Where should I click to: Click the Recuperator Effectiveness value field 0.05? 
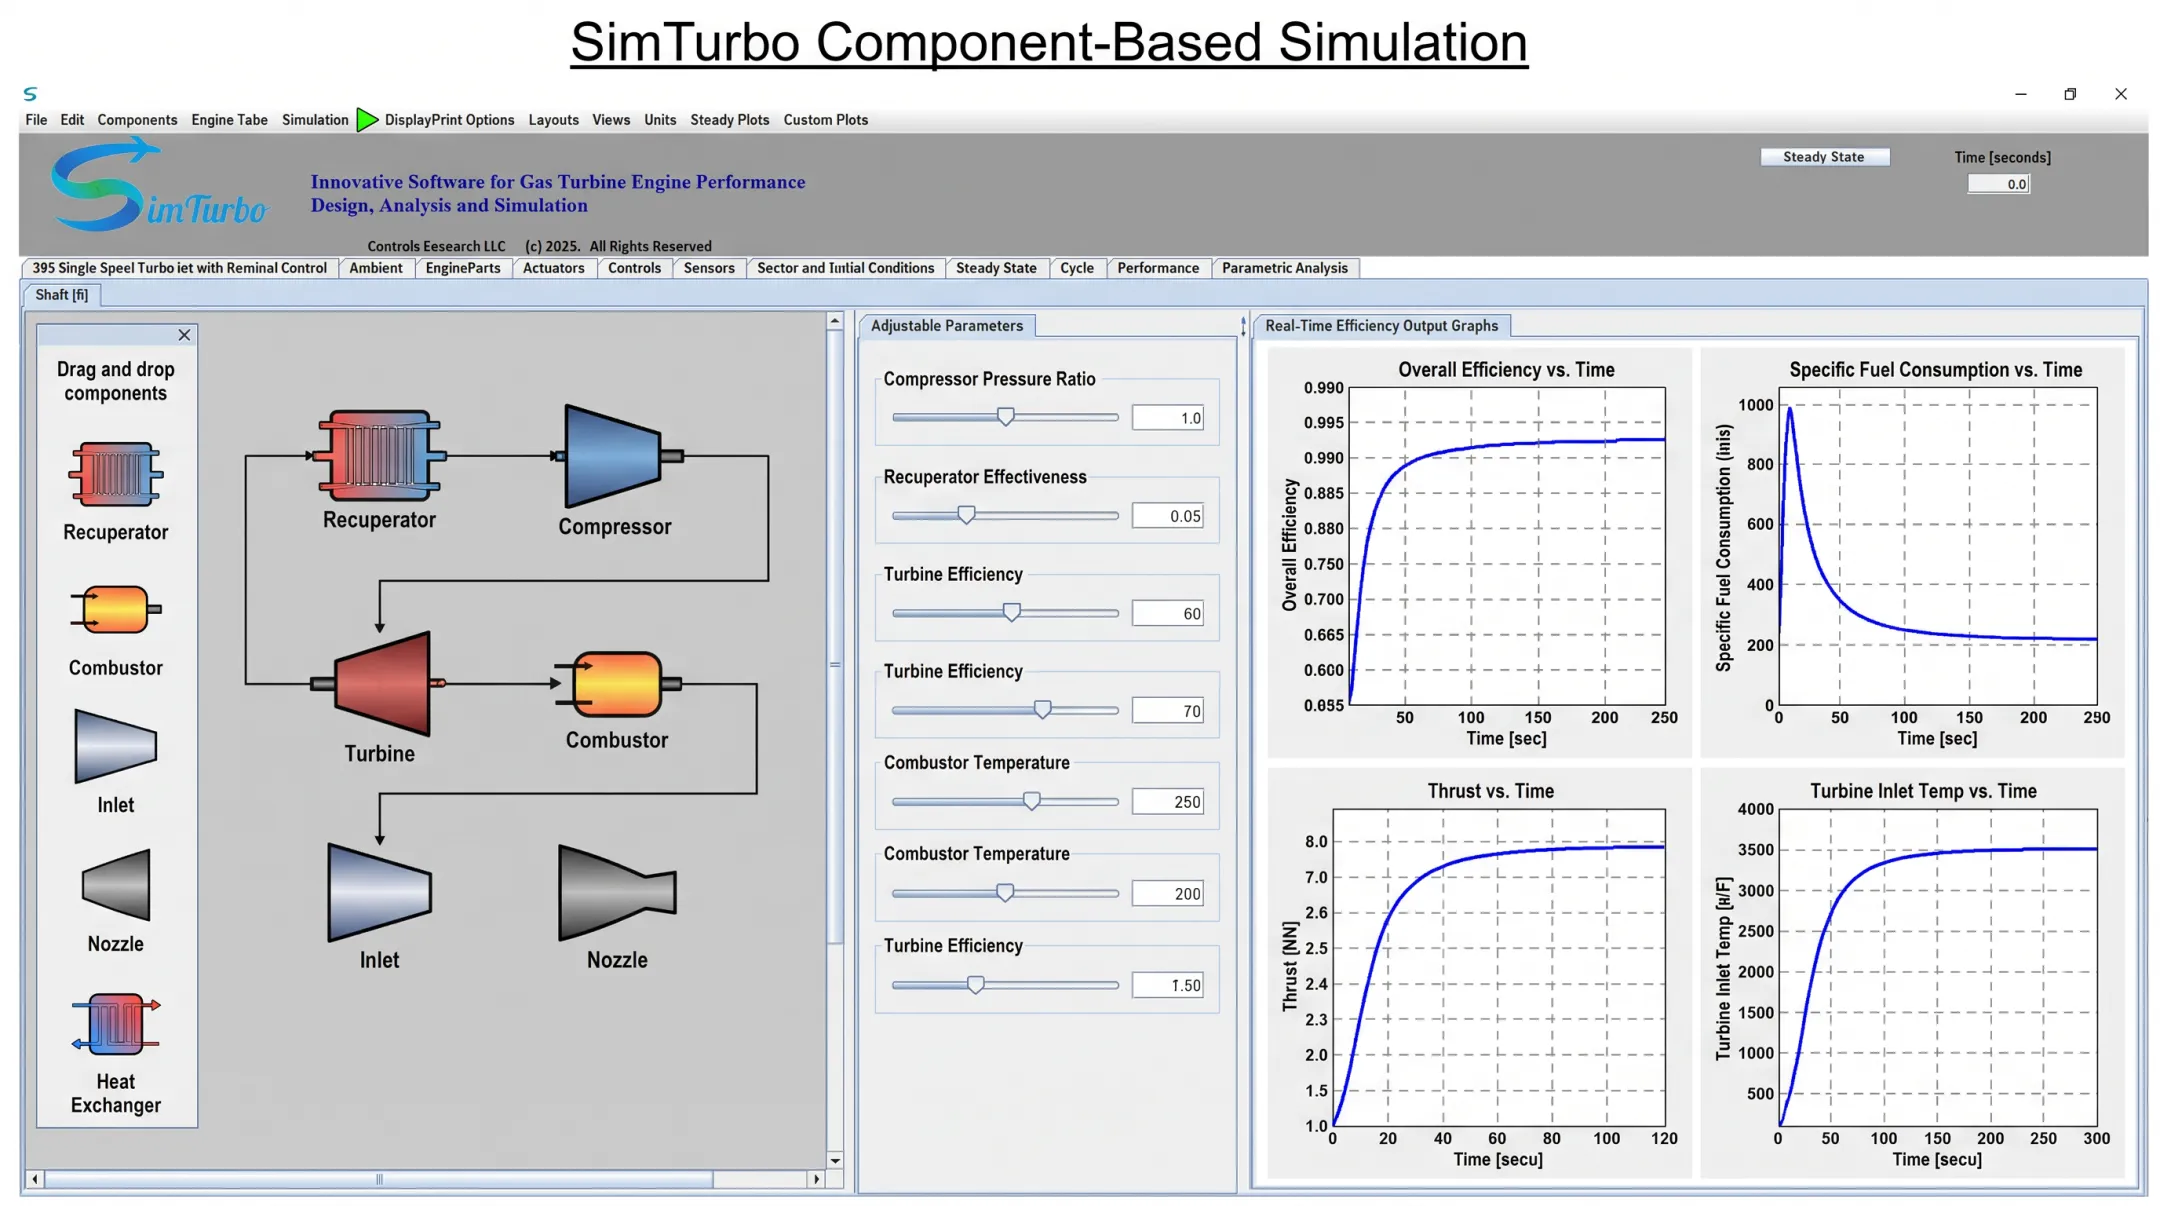(x=1167, y=516)
